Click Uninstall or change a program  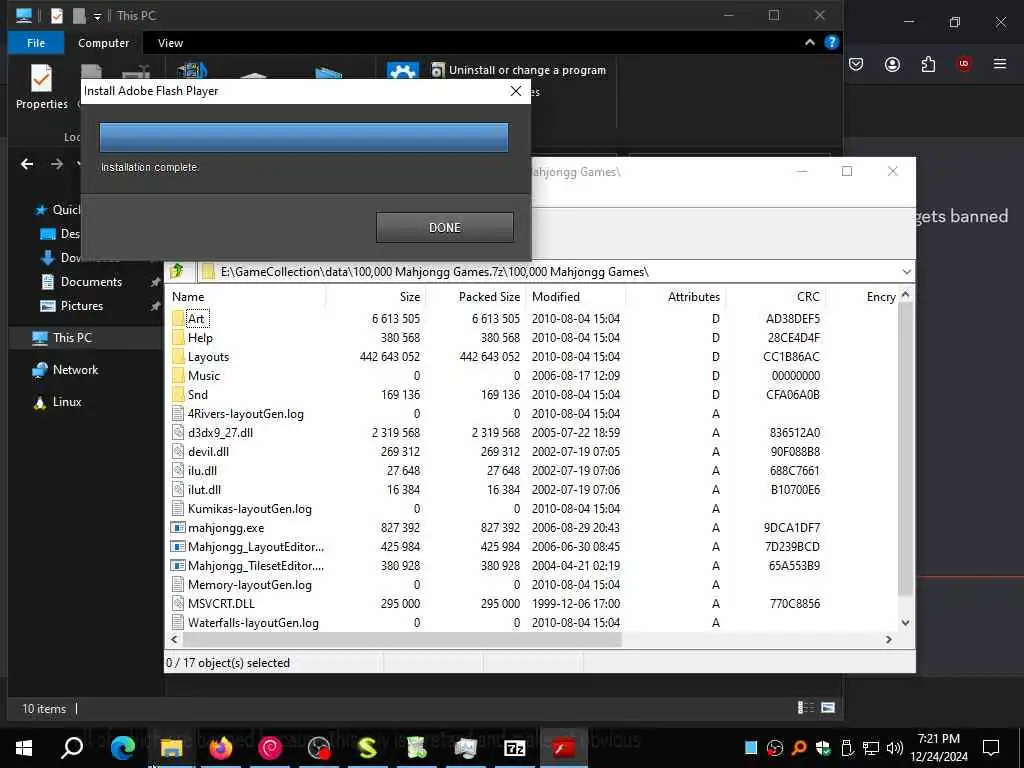519,70
